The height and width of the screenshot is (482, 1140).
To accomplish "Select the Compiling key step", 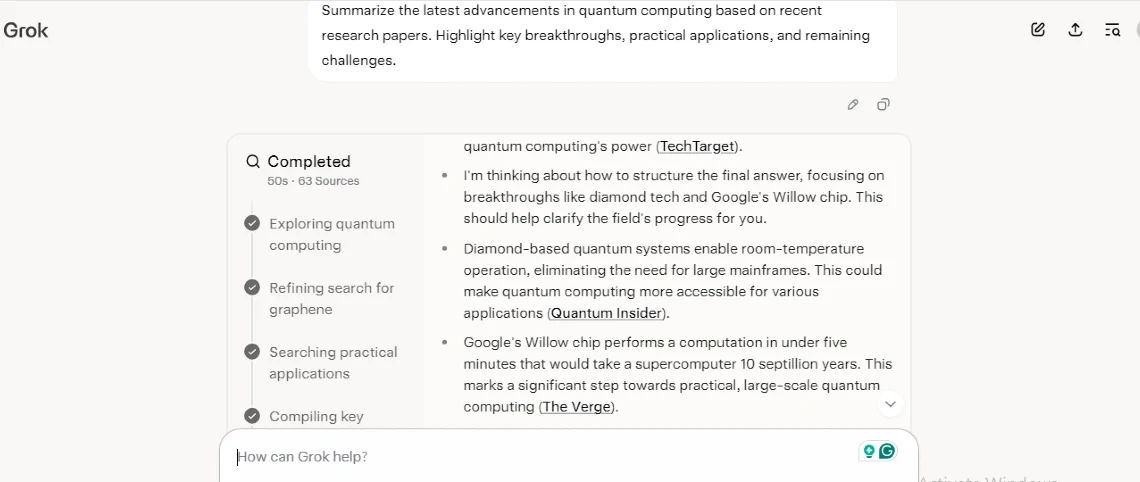I will (x=316, y=416).
